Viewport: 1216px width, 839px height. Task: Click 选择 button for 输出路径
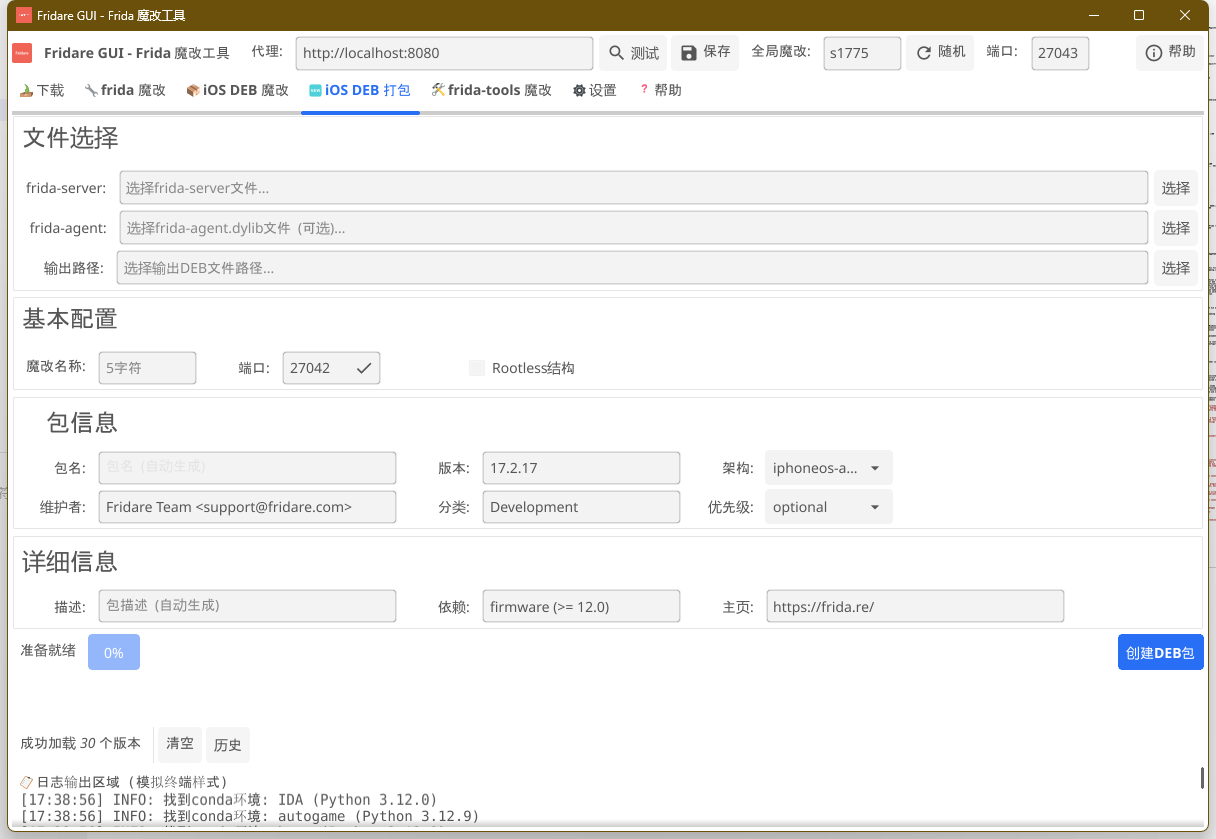click(x=1176, y=268)
